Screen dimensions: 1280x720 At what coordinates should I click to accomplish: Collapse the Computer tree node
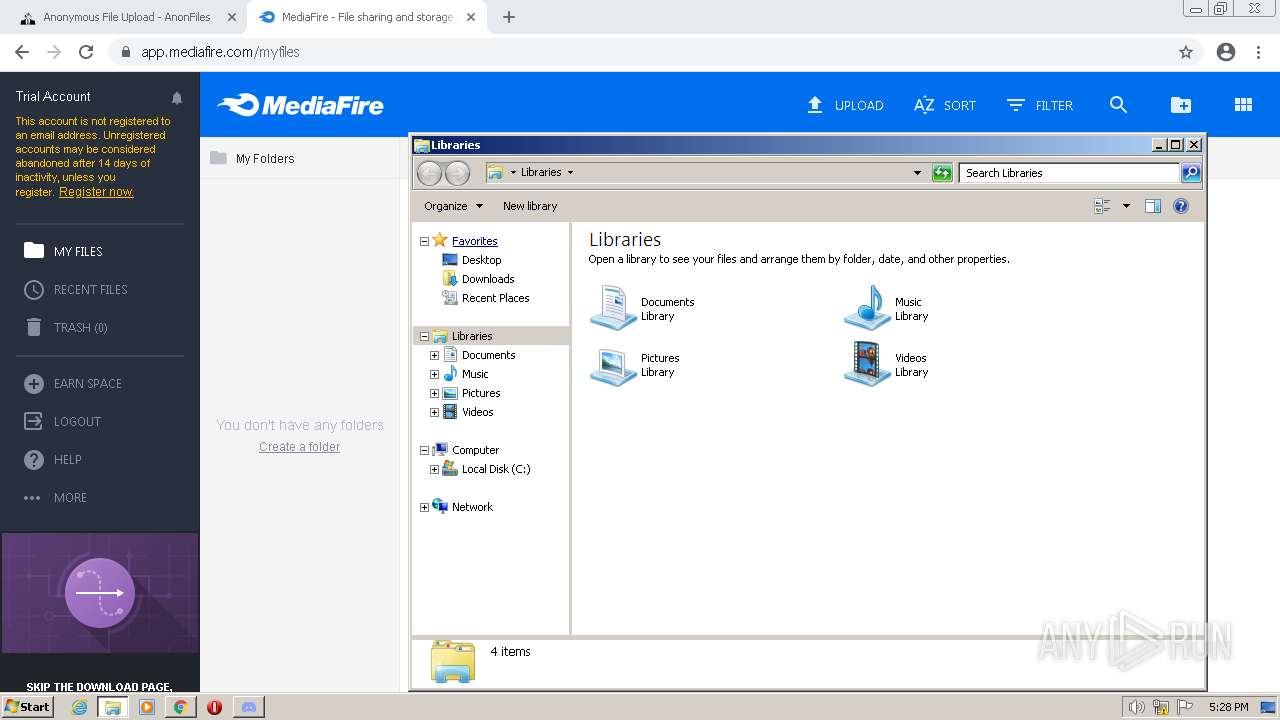(424, 450)
